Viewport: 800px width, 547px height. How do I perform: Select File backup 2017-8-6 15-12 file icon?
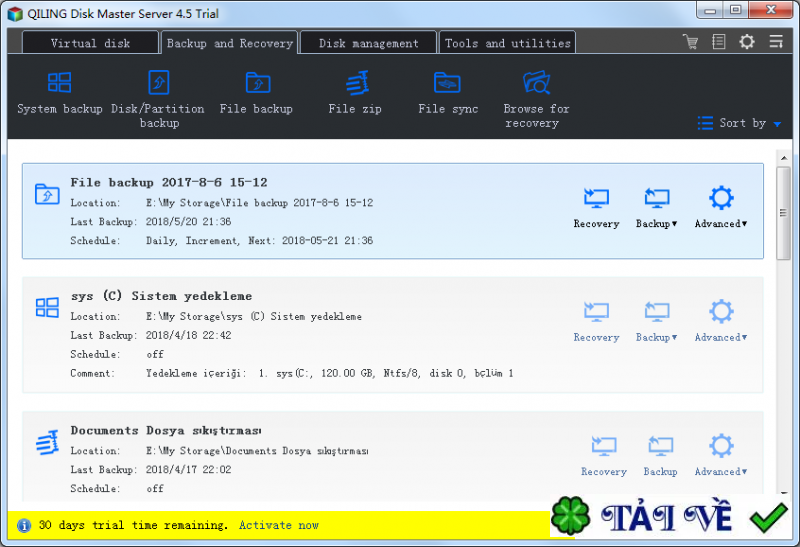tap(47, 194)
